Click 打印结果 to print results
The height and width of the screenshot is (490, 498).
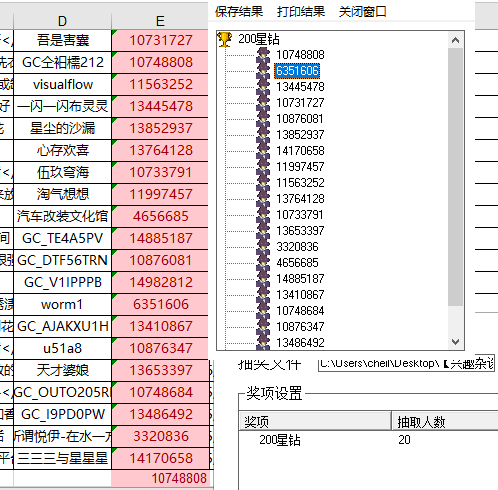[x=301, y=12]
